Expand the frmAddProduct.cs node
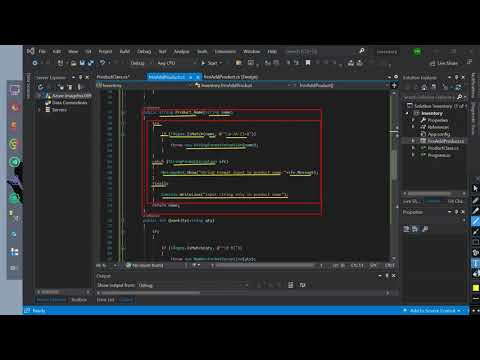This screenshot has width=480, height=360. [414, 141]
